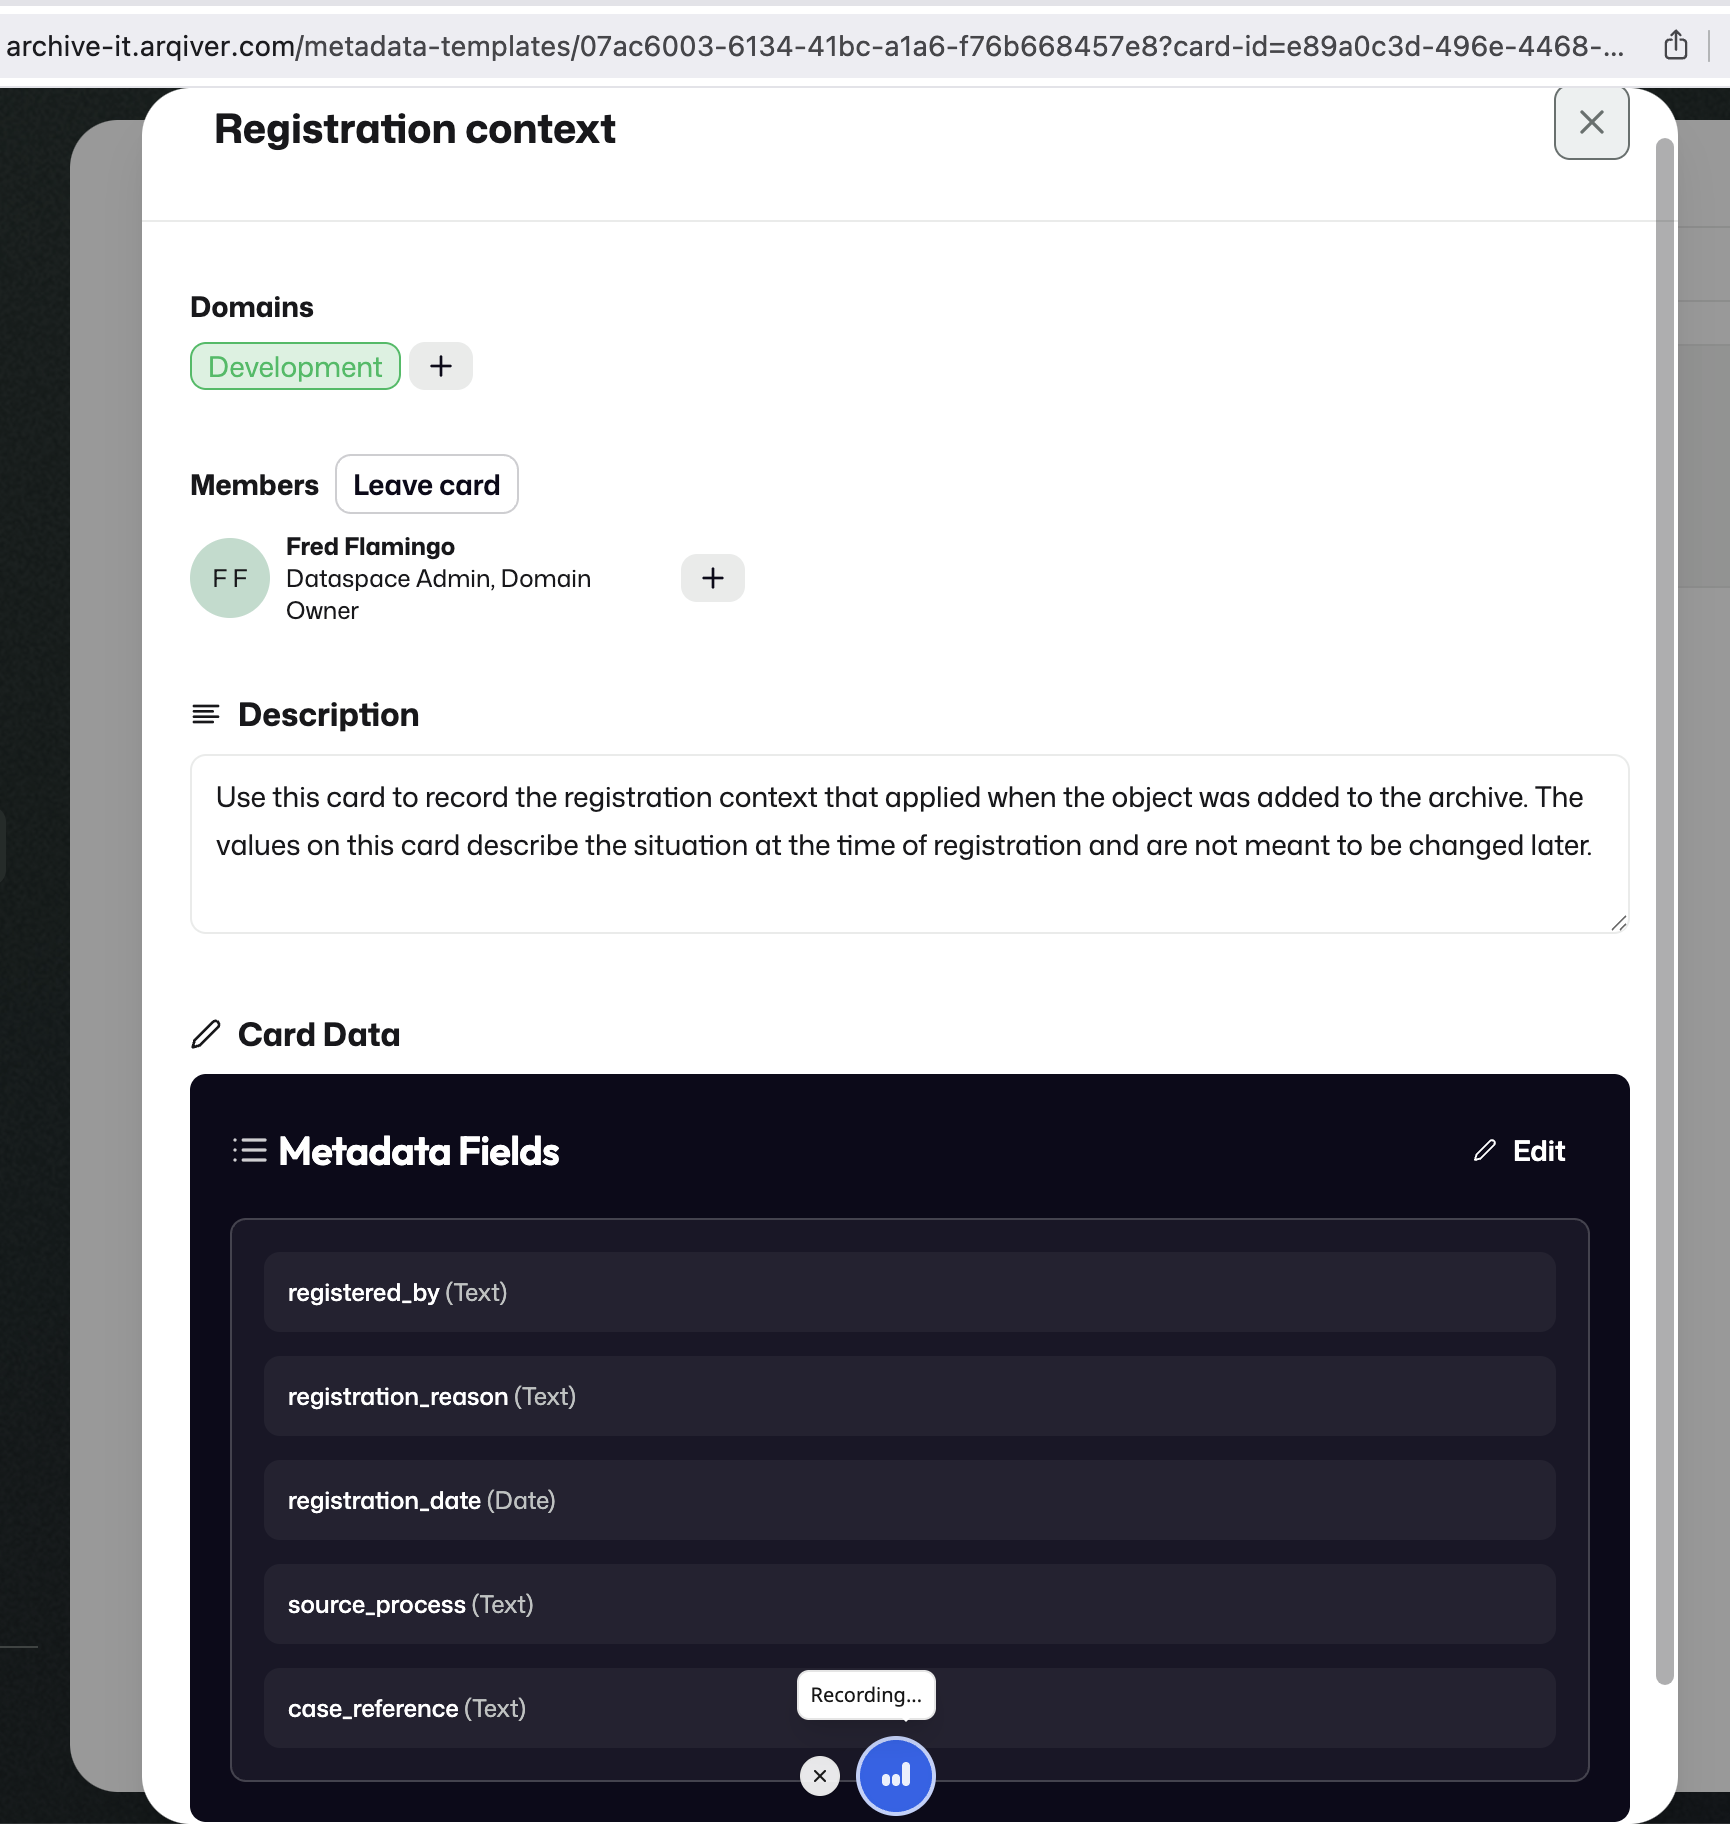The width and height of the screenshot is (1730, 1824).
Task: Click the Leave card button
Action: (427, 484)
